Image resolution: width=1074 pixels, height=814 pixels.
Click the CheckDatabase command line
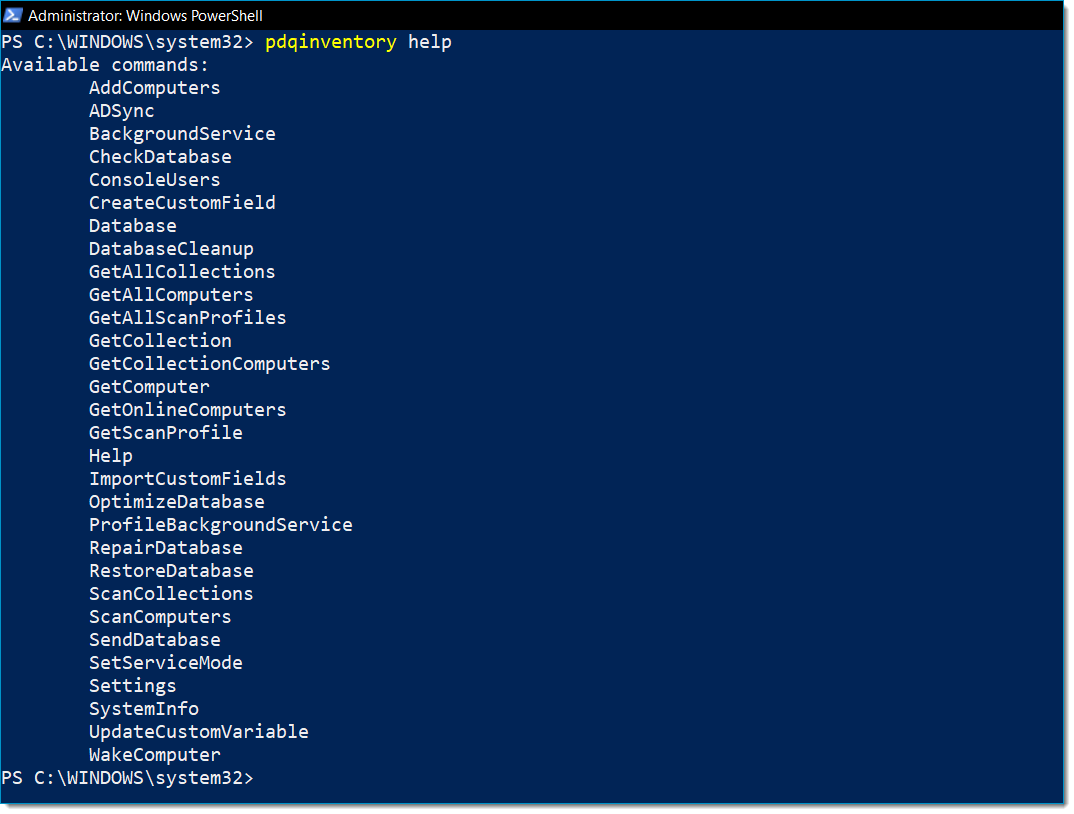tap(160, 157)
